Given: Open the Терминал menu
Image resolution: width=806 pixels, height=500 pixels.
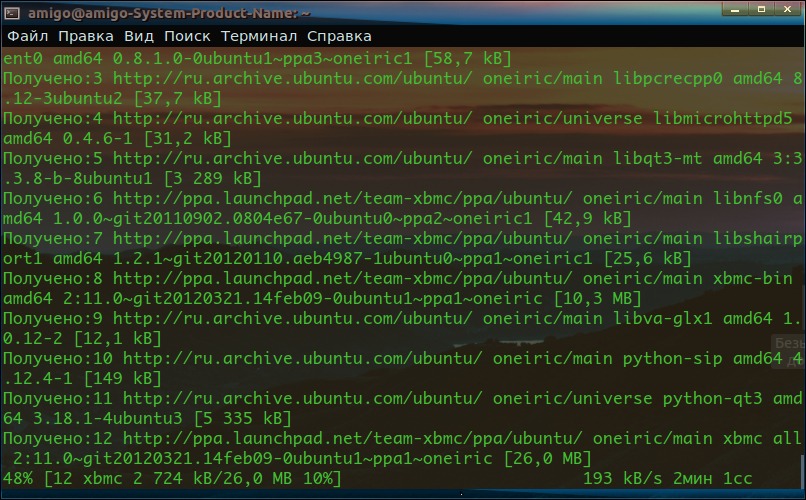Looking at the screenshot, I should point(259,36).
